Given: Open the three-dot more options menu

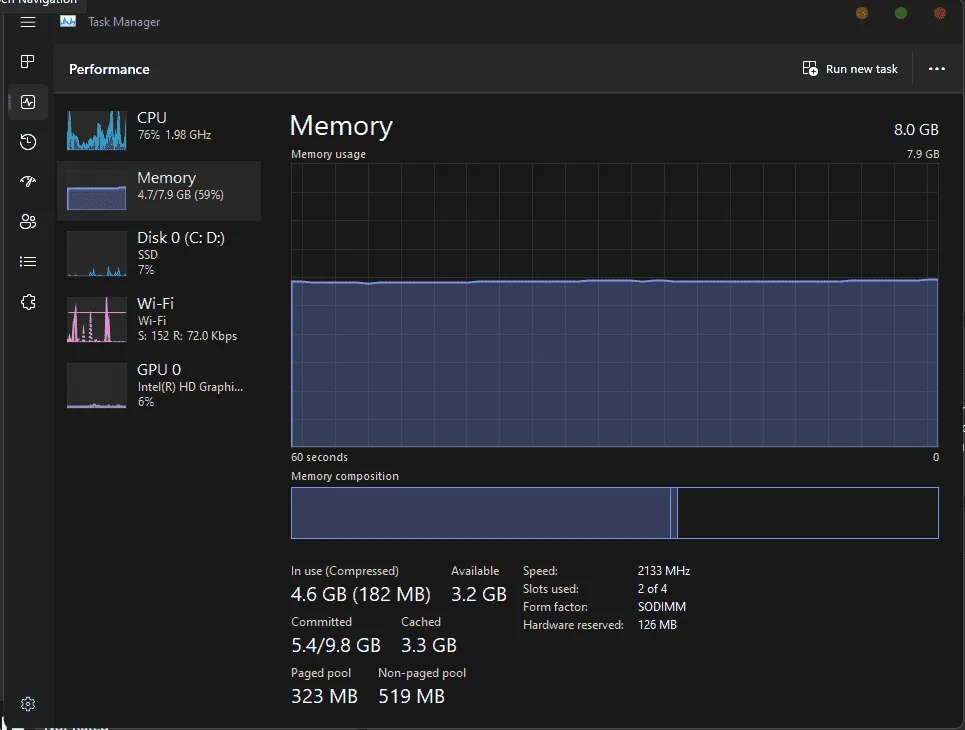Looking at the screenshot, I should click(x=937, y=69).
